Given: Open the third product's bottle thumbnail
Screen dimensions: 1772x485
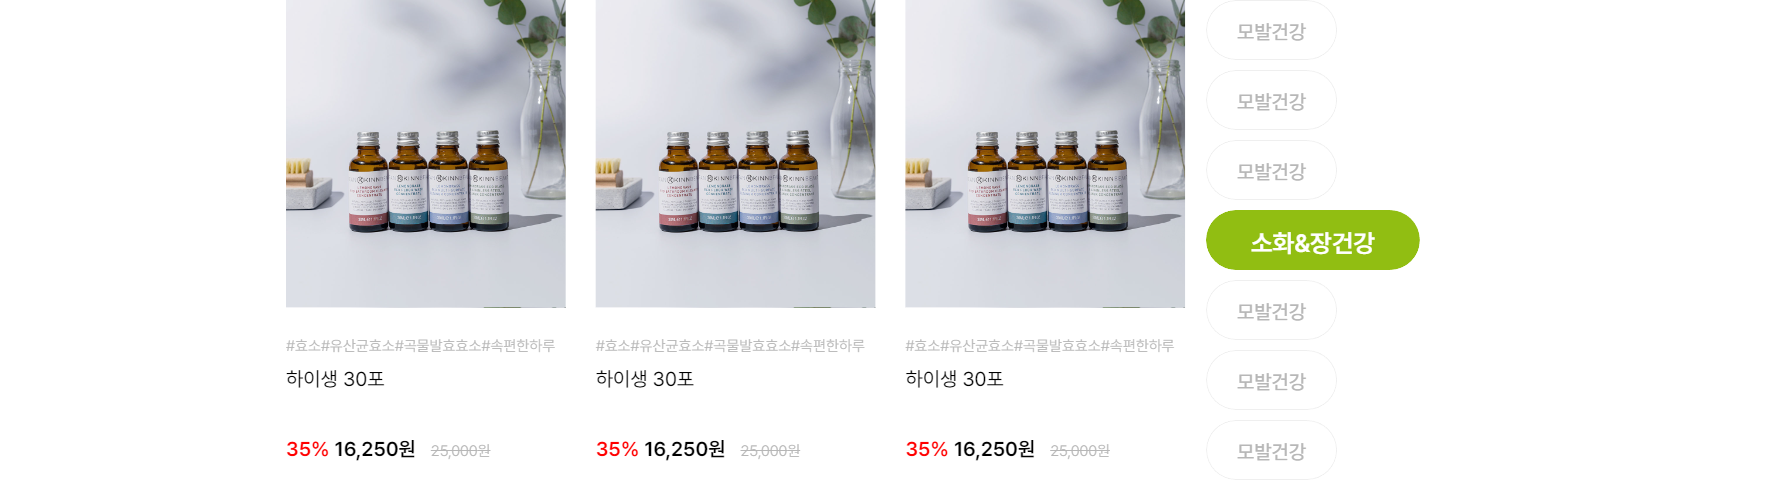Looking at the screenshot, I should tap(1045, 153).
